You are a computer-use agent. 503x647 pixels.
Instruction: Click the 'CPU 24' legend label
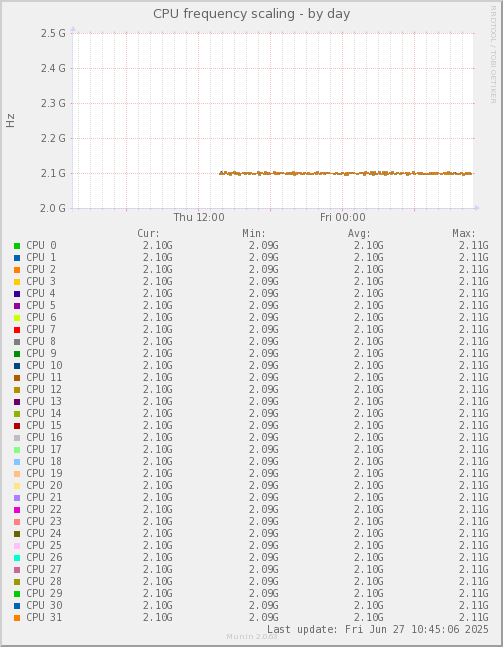pos(44,533)
